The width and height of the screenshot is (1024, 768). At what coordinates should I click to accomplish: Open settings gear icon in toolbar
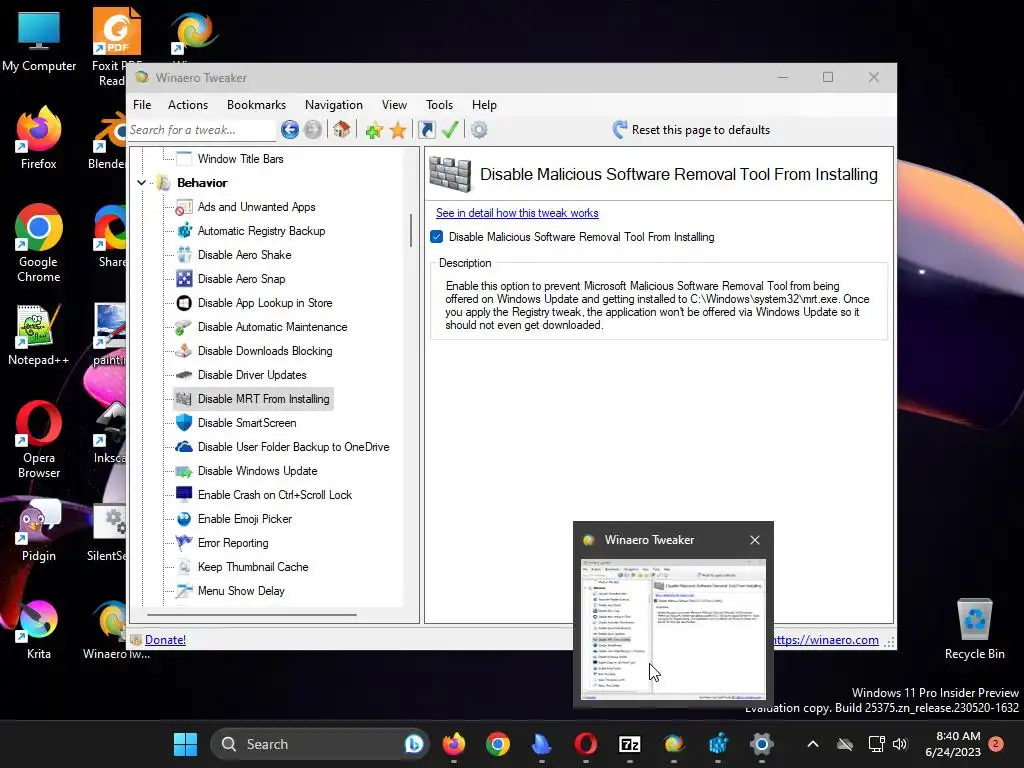pyautogui.click(x=479, y=130)
